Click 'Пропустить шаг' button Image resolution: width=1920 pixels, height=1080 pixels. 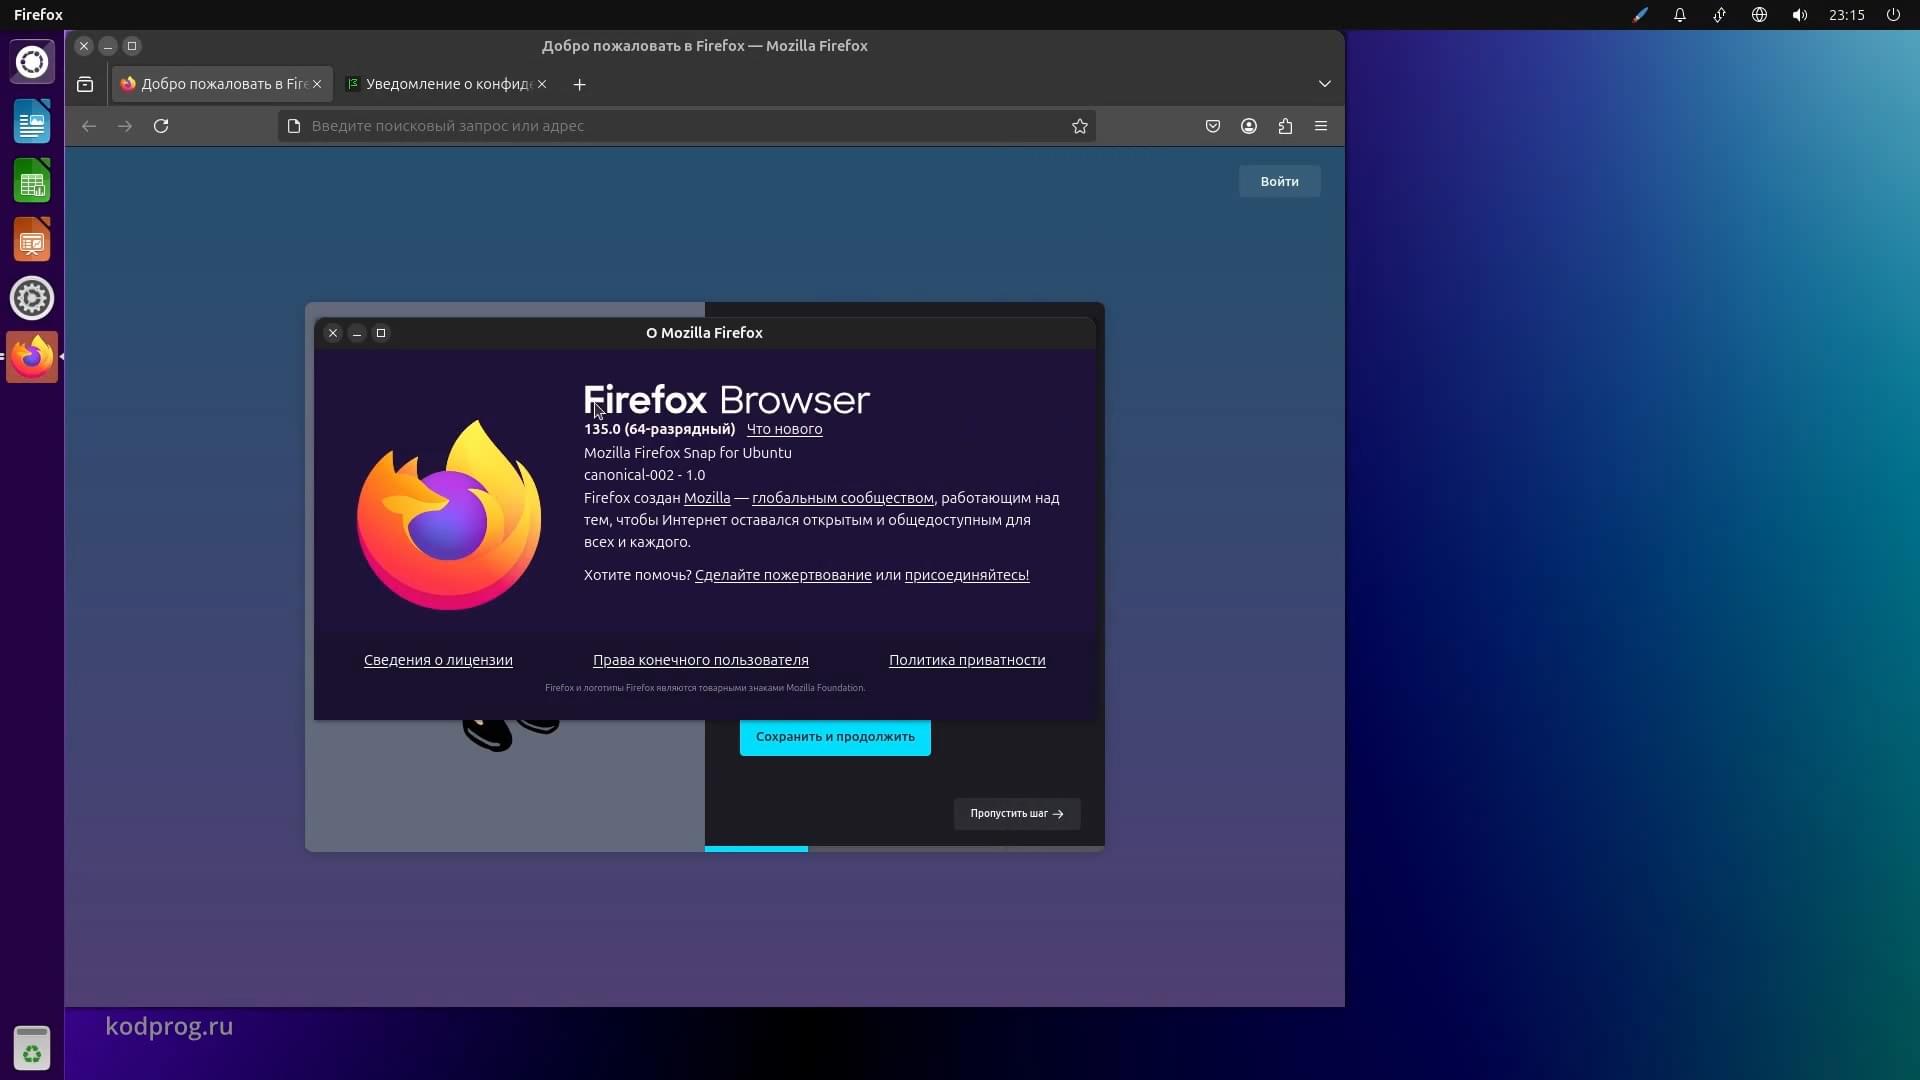[1016, 814]
